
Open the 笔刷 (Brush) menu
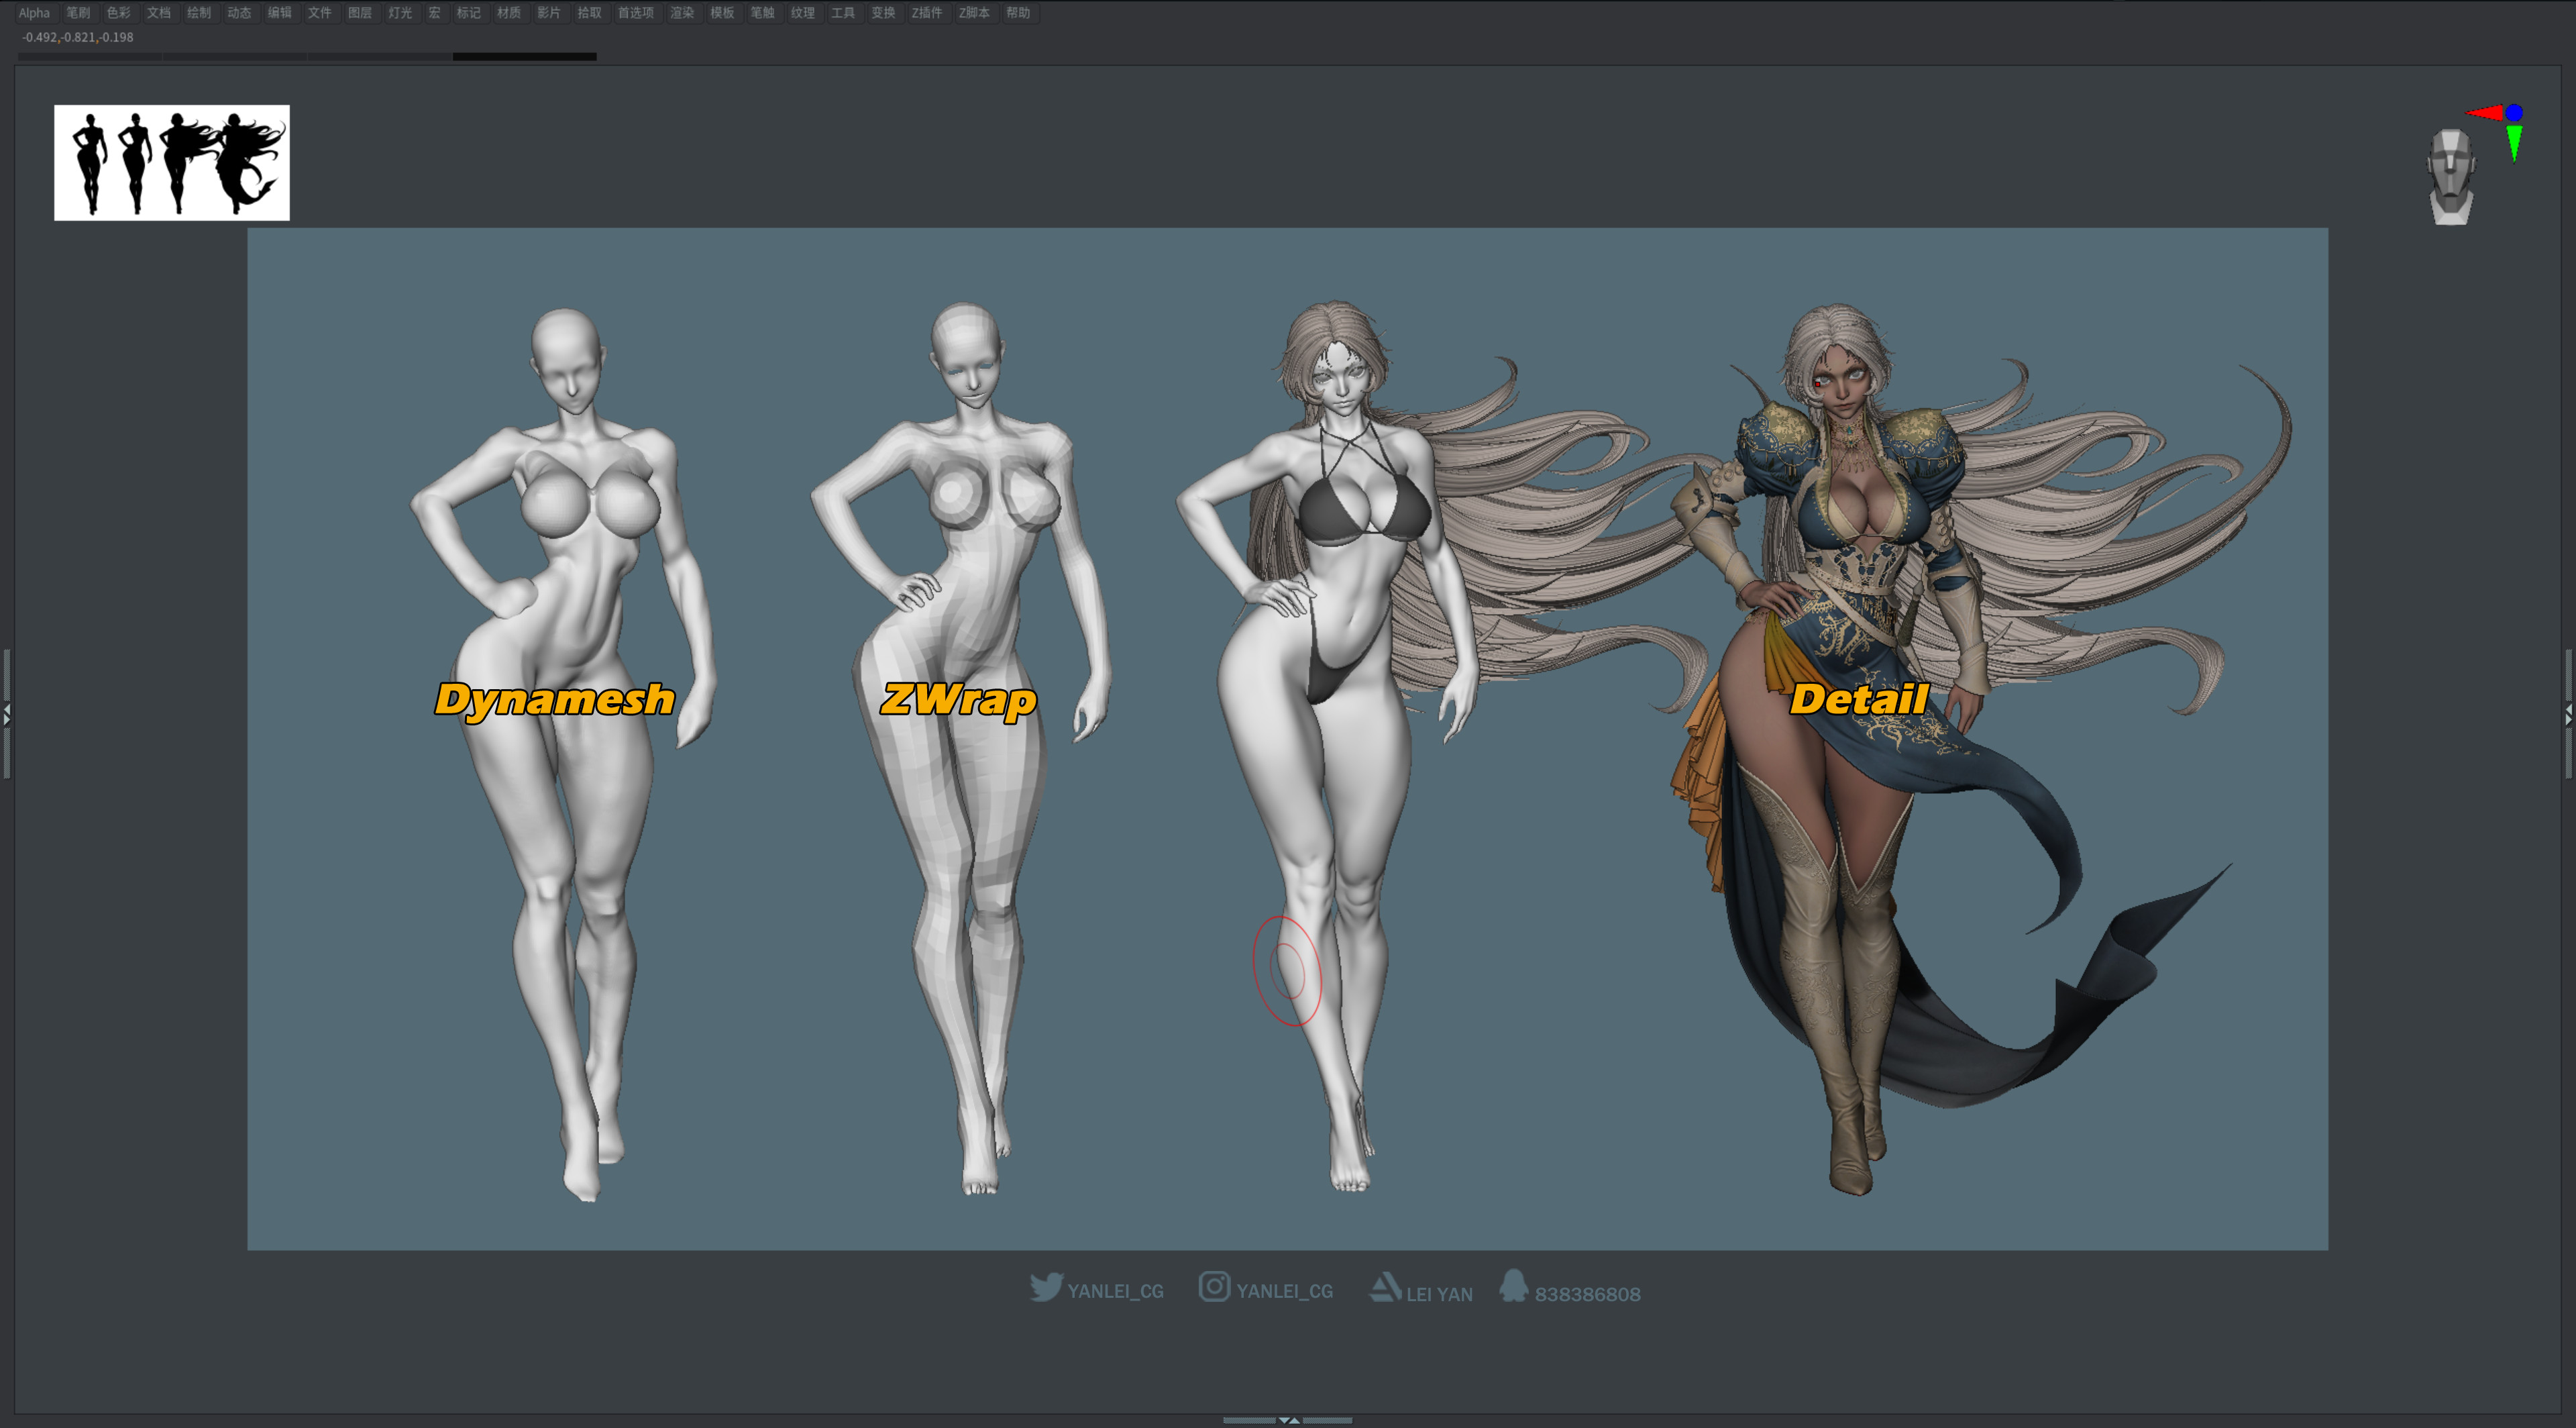click(78, 13)
